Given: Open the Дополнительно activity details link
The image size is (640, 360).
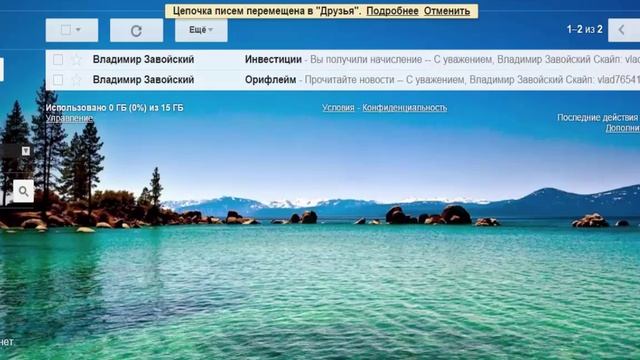Looking at the screenshot, I should pos(622,128).
